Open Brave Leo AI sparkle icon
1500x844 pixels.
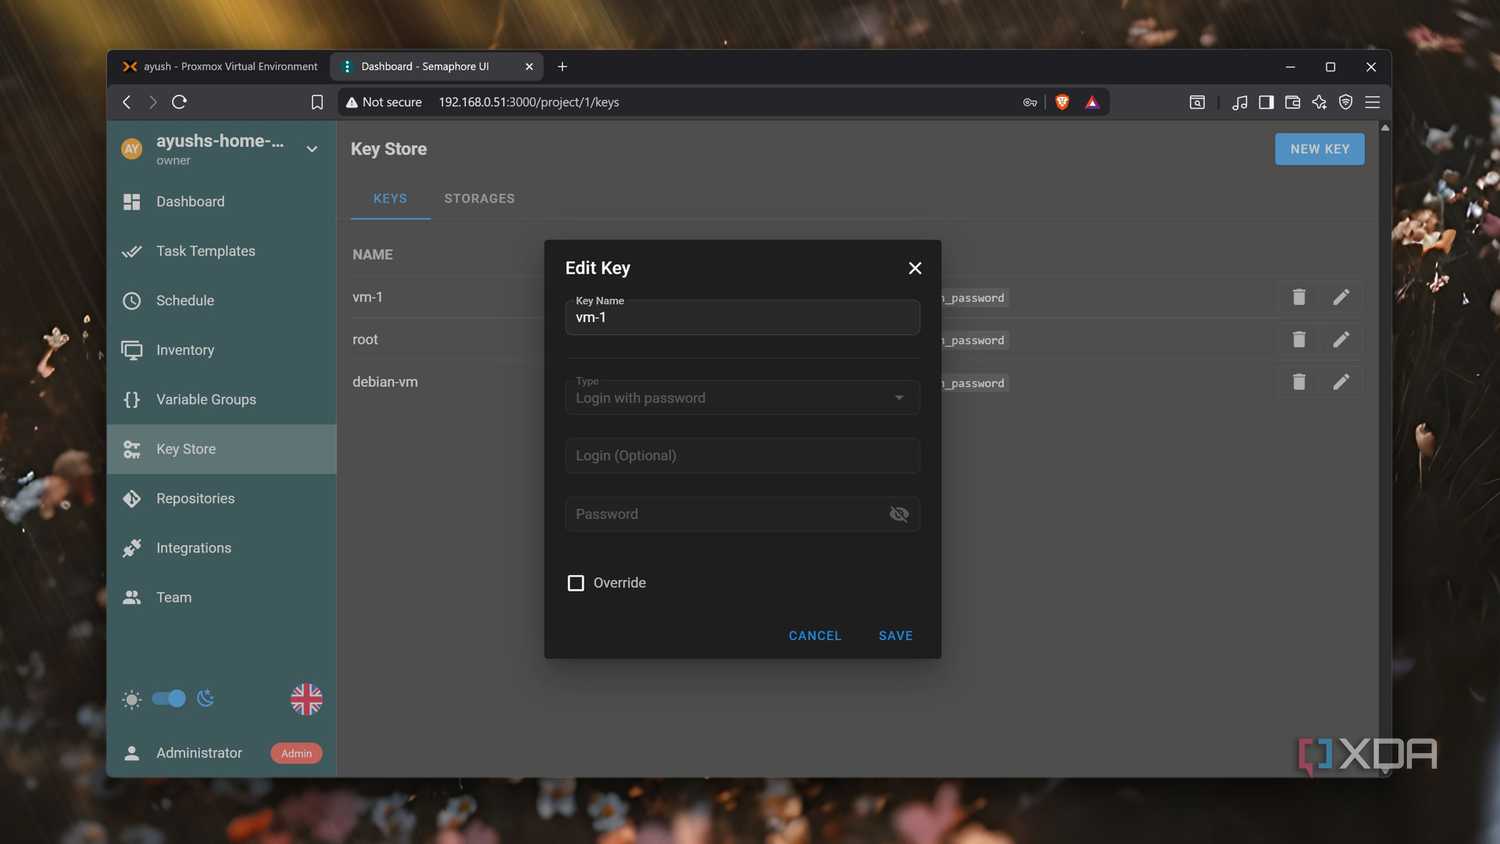pyautogui.click(x=1320, y=102)
